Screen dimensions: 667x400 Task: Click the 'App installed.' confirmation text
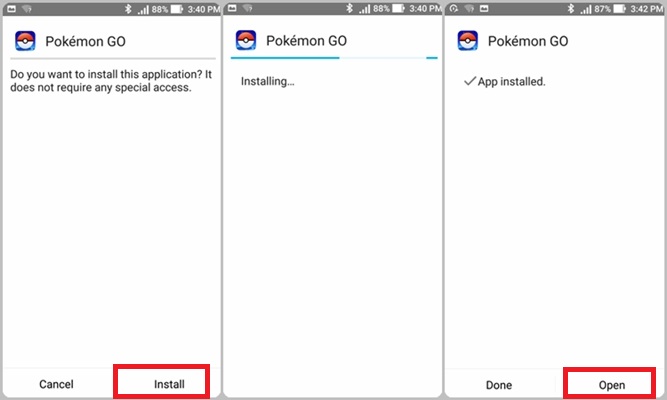click(x=512, y=81)
